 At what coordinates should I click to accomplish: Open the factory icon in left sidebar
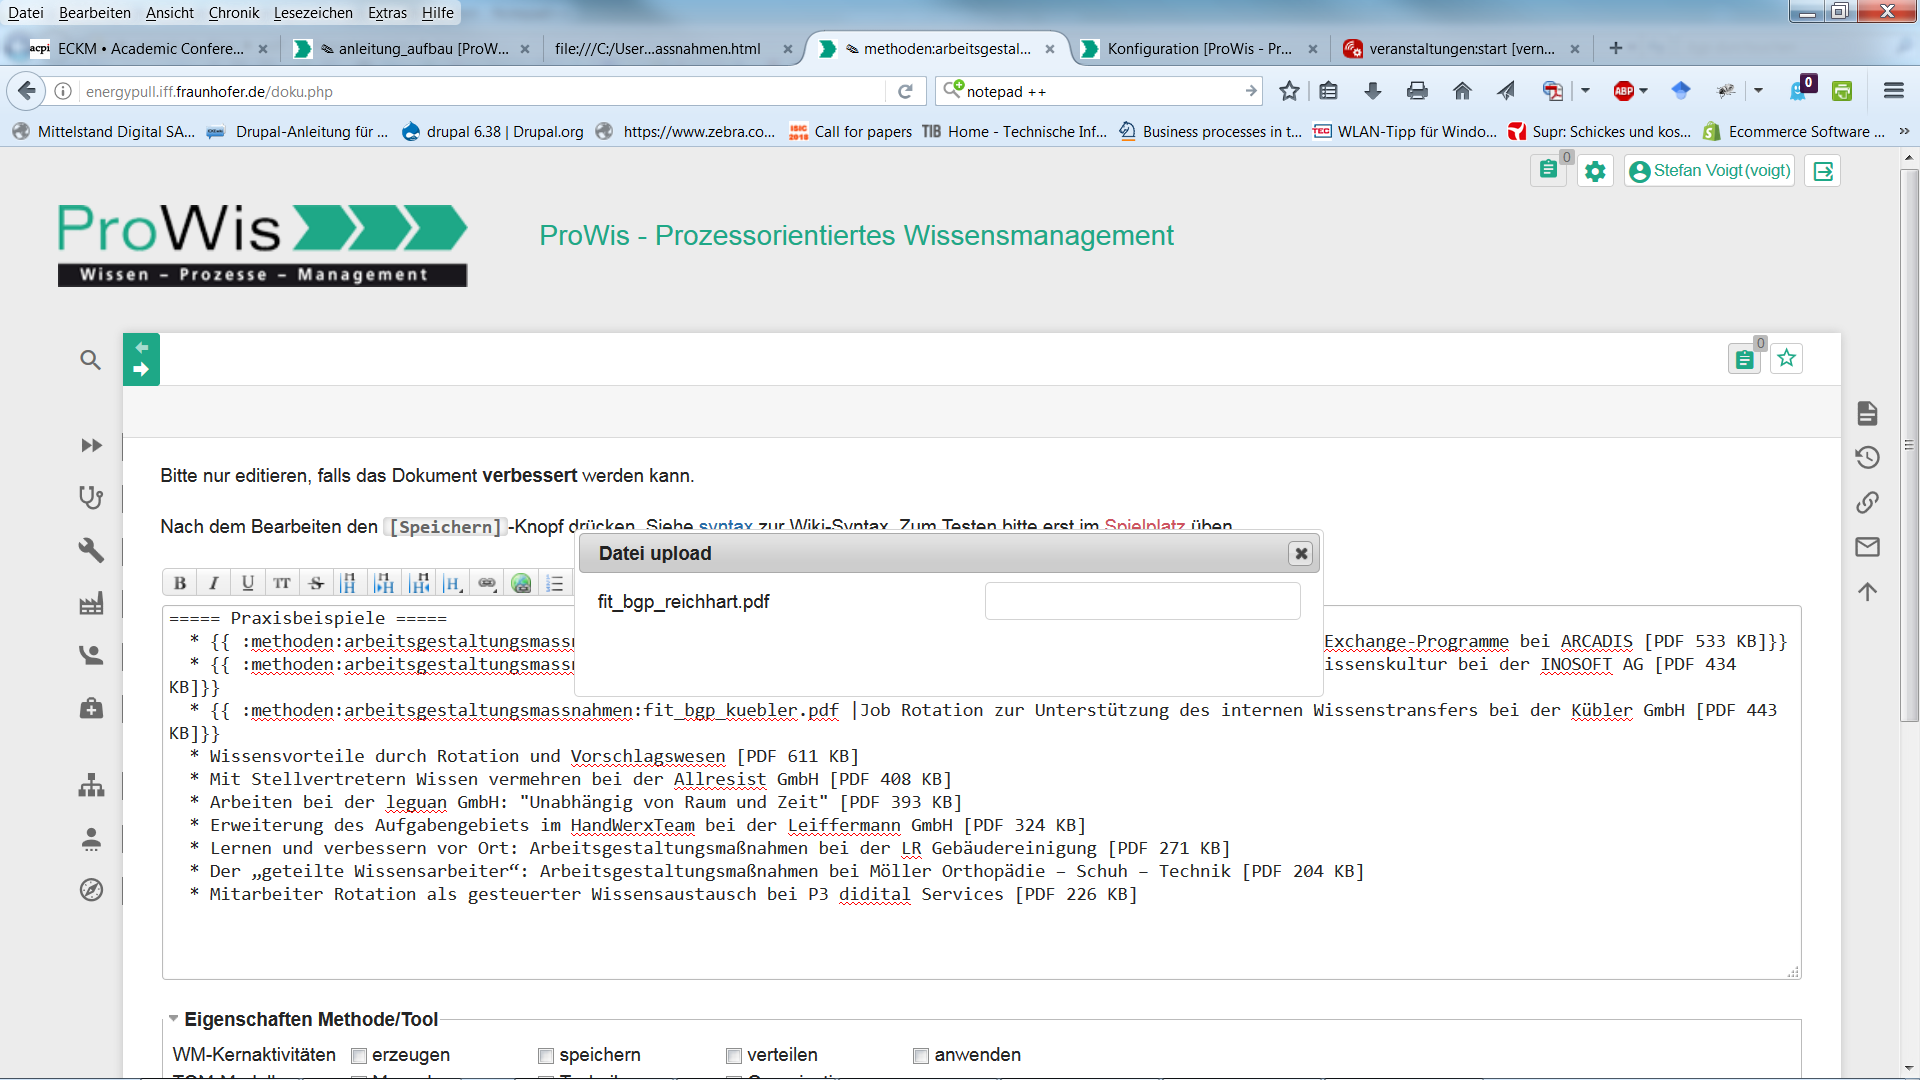point(91,603)
